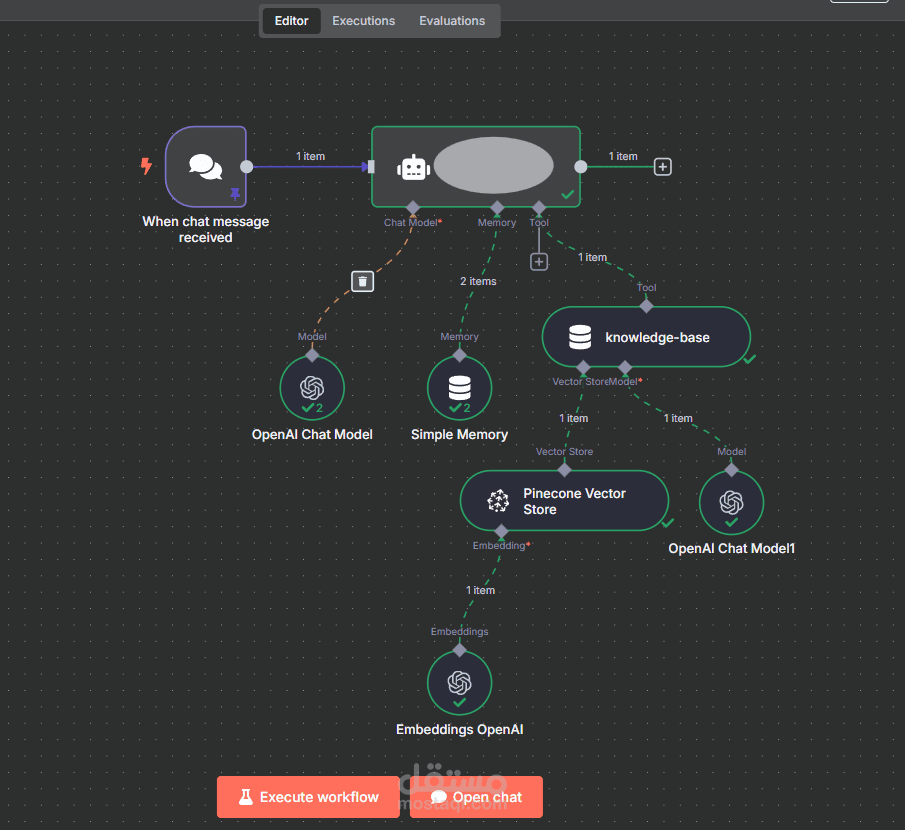Viewport: 905px width, 830px height.
Task: Click the agent node's Chat Model connector diamond
Action: pyautogui.click(x=413, y=208)
